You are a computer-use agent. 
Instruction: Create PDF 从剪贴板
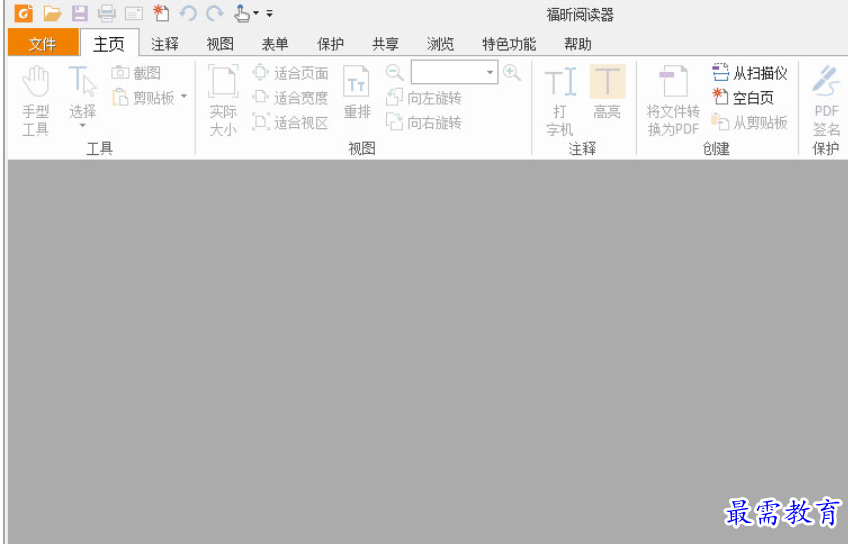click(x=750, y=123)
